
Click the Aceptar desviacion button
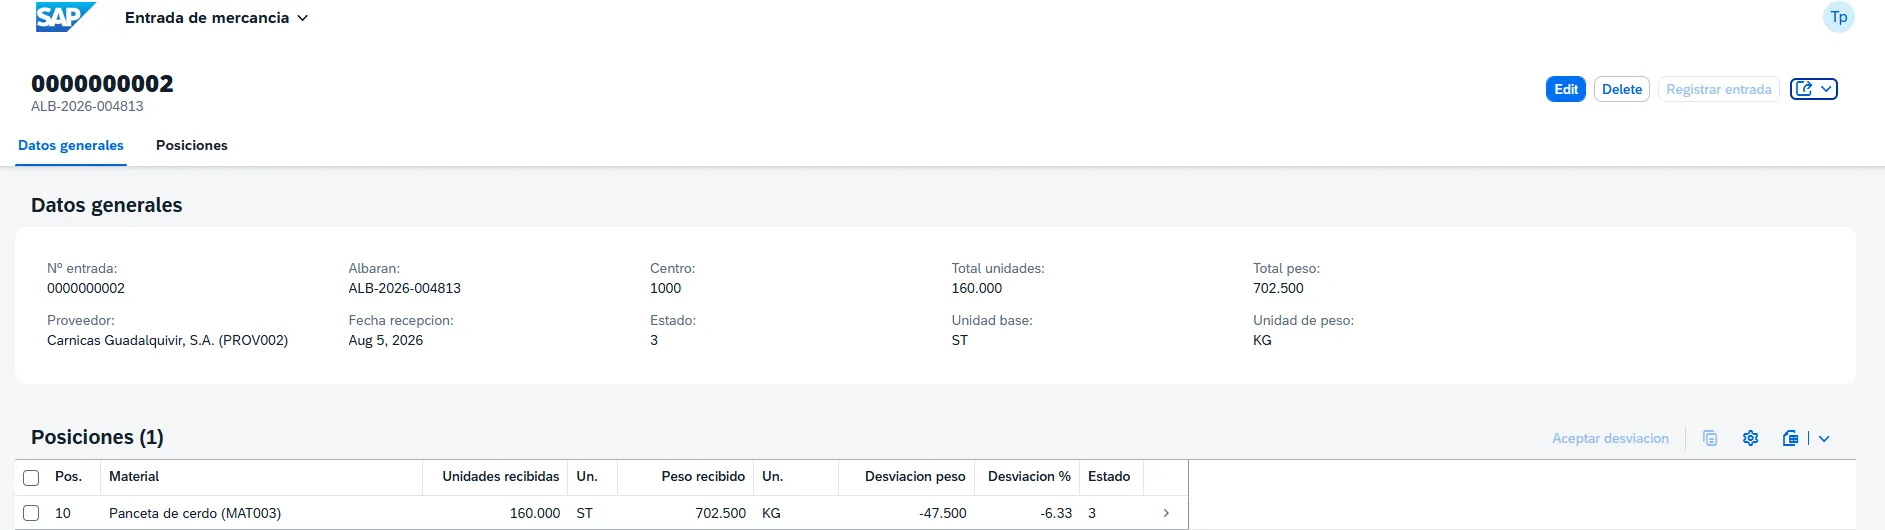1610,438
